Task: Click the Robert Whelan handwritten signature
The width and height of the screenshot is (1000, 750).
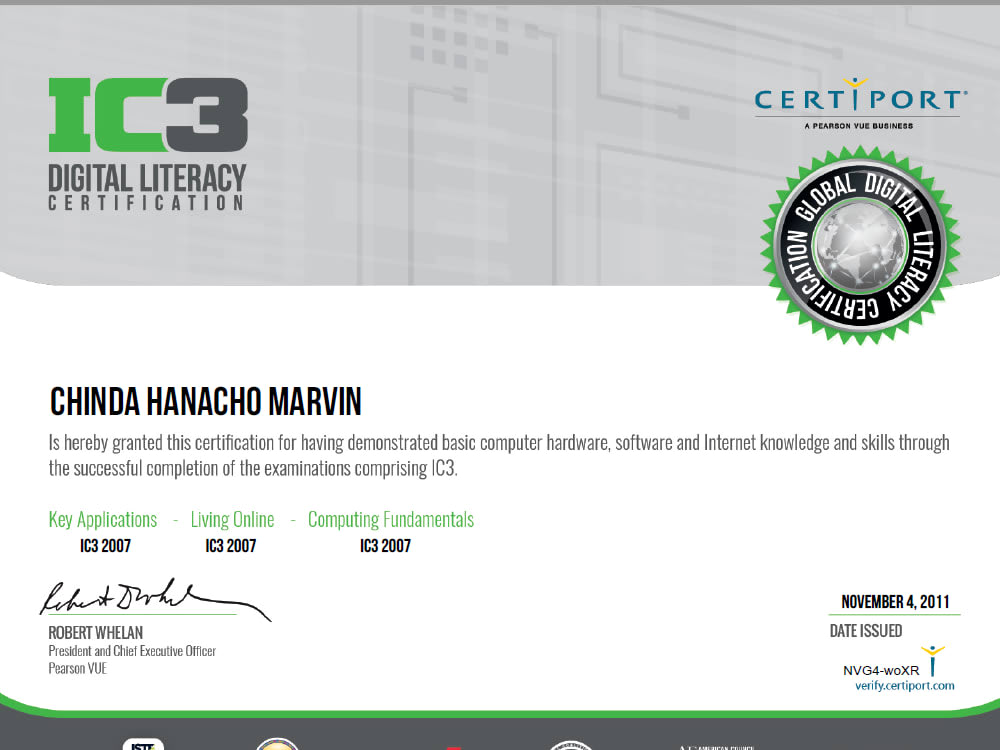Action: 155,599
